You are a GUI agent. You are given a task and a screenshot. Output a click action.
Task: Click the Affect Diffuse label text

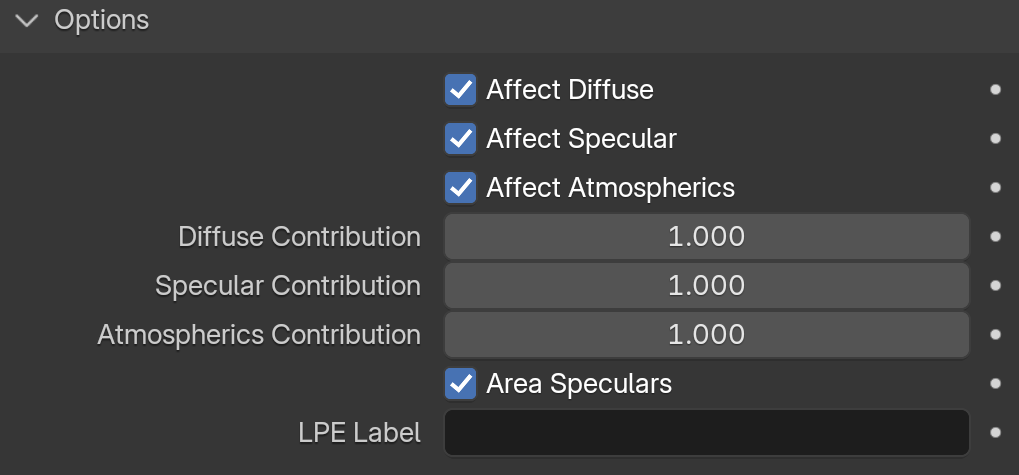click(x=569, y=90)
